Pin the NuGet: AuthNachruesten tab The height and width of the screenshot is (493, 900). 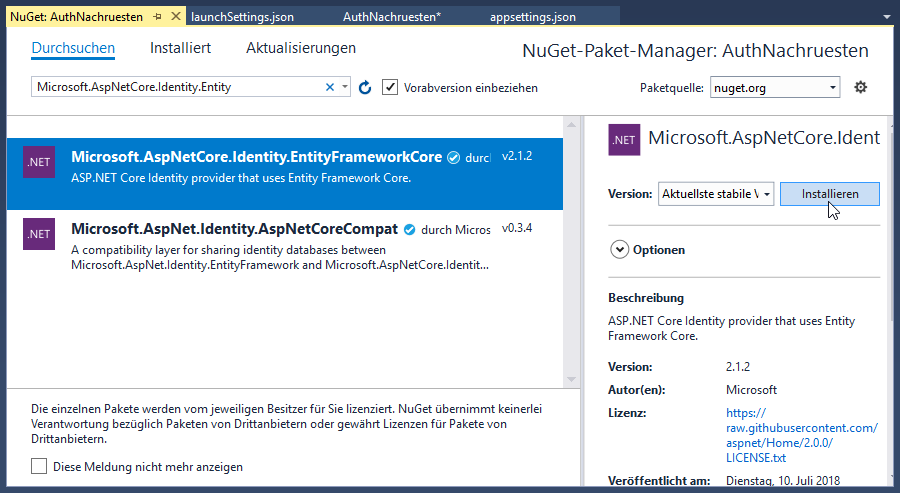point(157,17)
